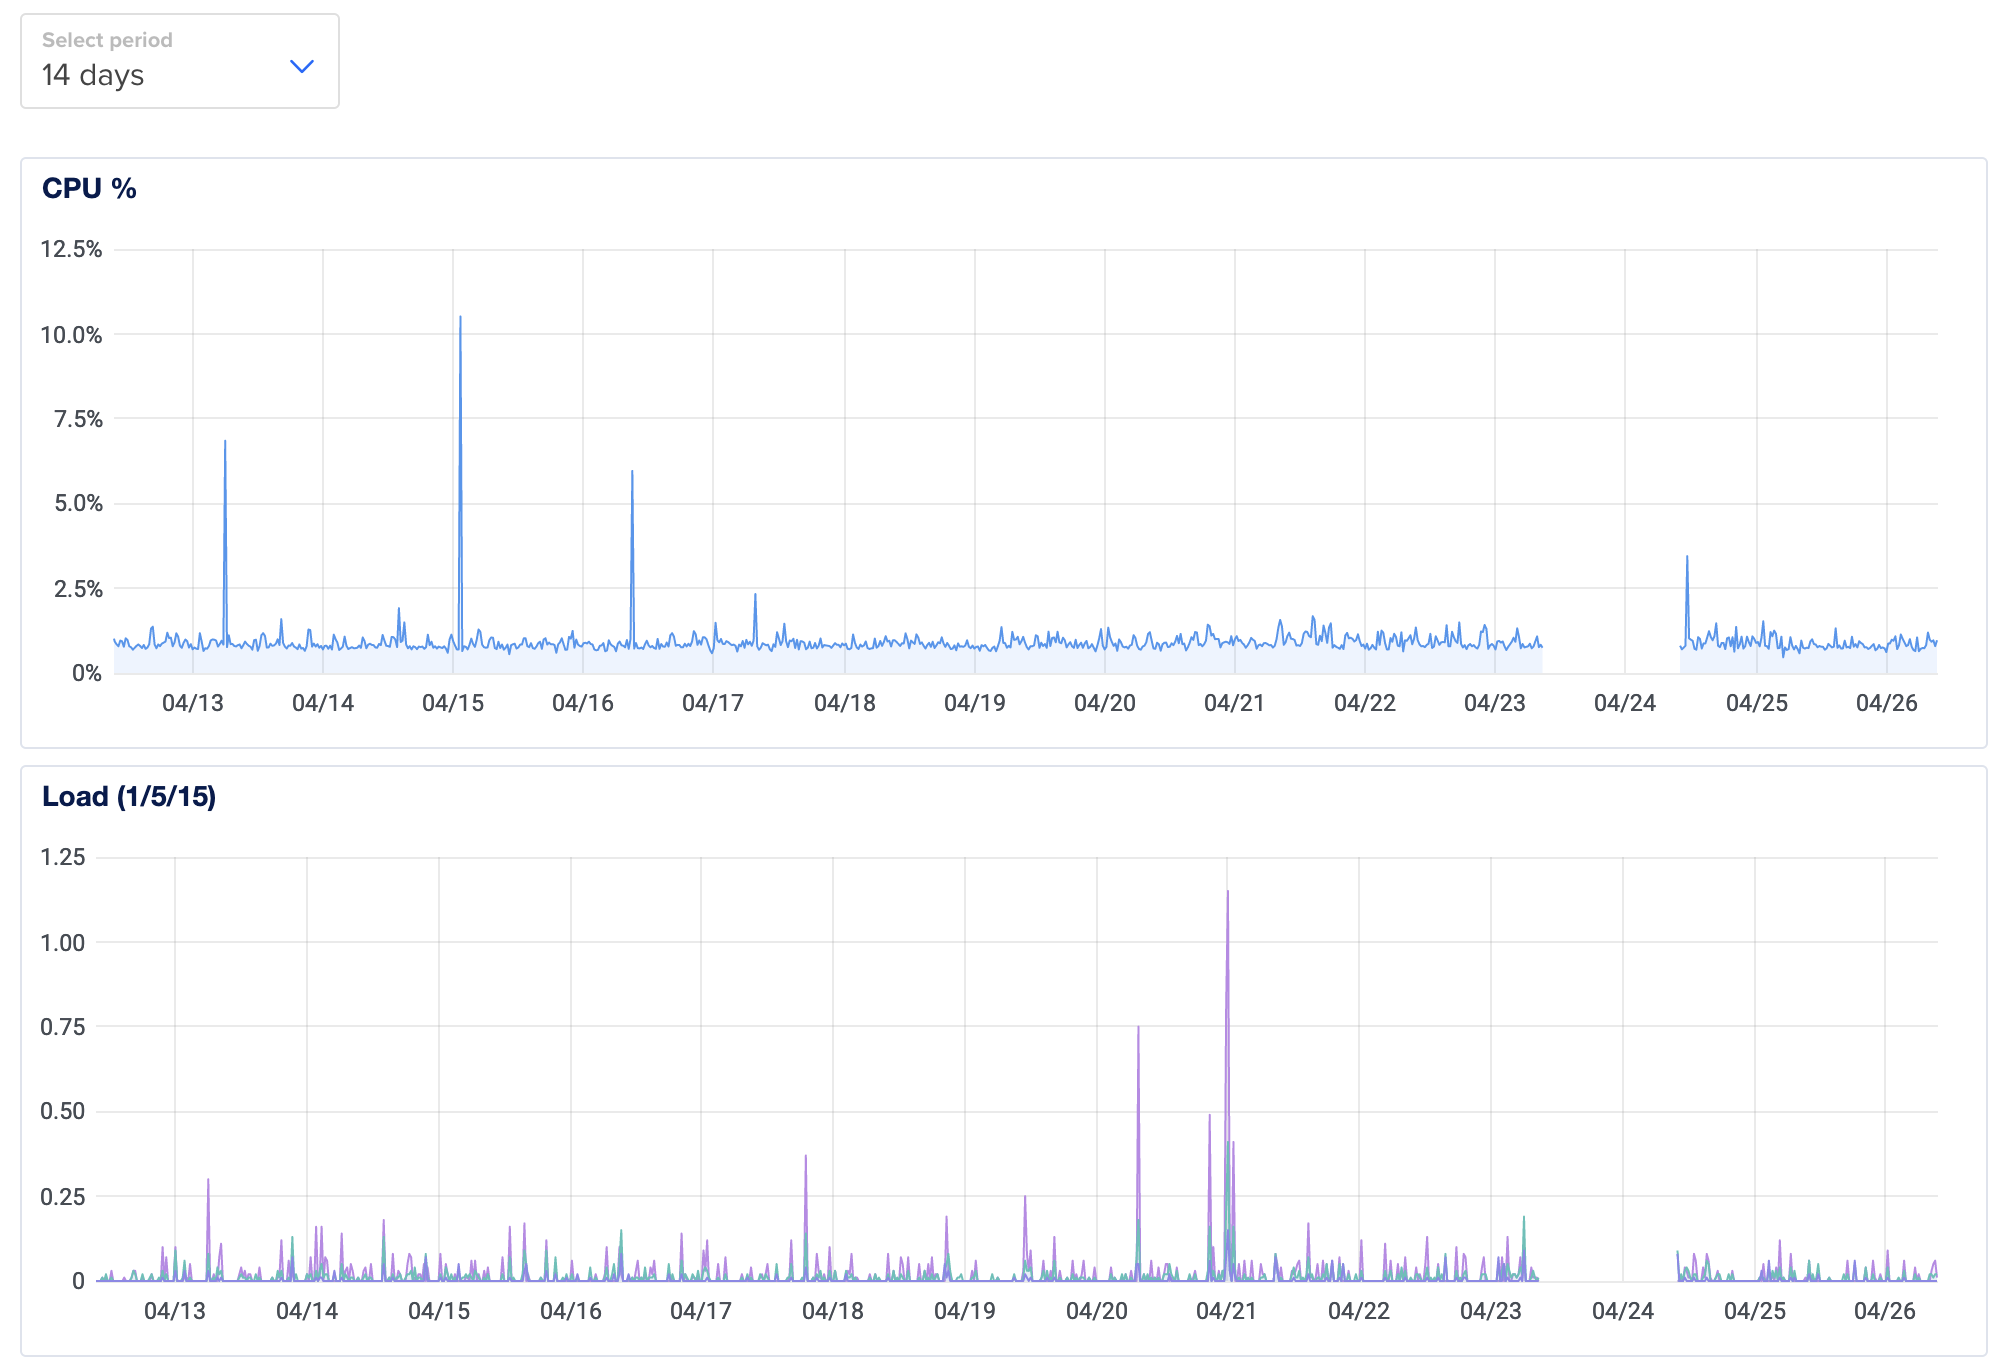This screenshot has width=2002, height=1368.
Task: Click the 04/14 date label under Load chart
Action: point(307,1311)
